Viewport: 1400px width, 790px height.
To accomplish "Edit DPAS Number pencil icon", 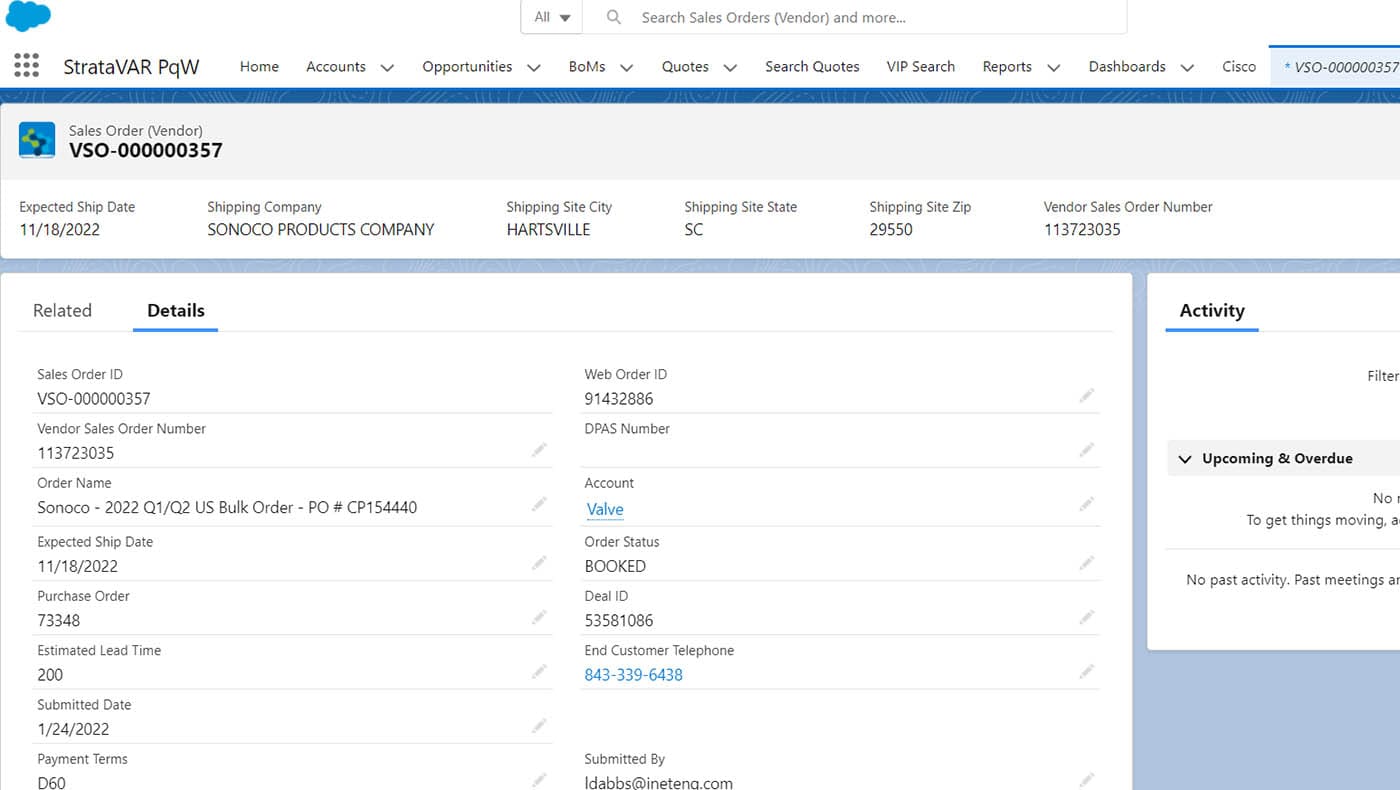I will 1087,450.
